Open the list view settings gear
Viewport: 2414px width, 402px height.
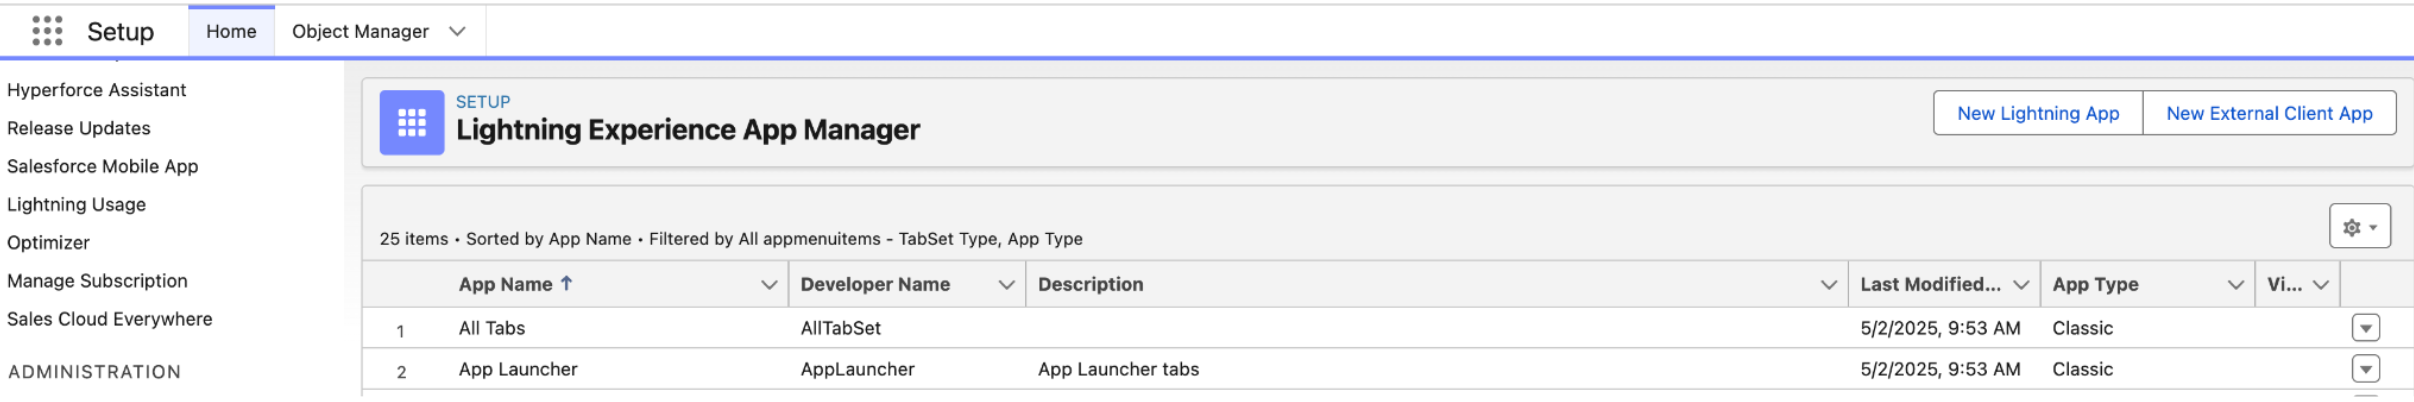2359,227
